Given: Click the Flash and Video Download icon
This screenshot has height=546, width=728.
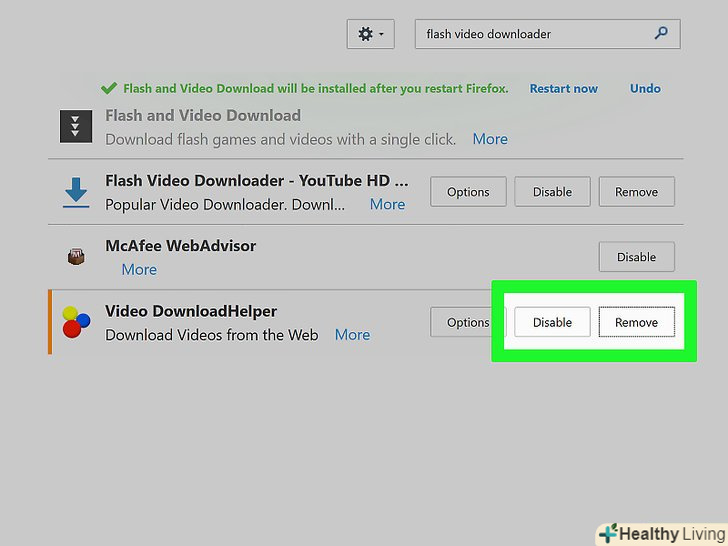Looking at the screenshot, I should 76,126.
